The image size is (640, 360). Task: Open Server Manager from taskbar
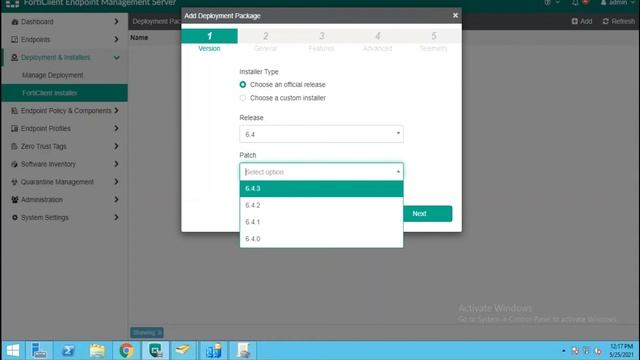point(39,351)
